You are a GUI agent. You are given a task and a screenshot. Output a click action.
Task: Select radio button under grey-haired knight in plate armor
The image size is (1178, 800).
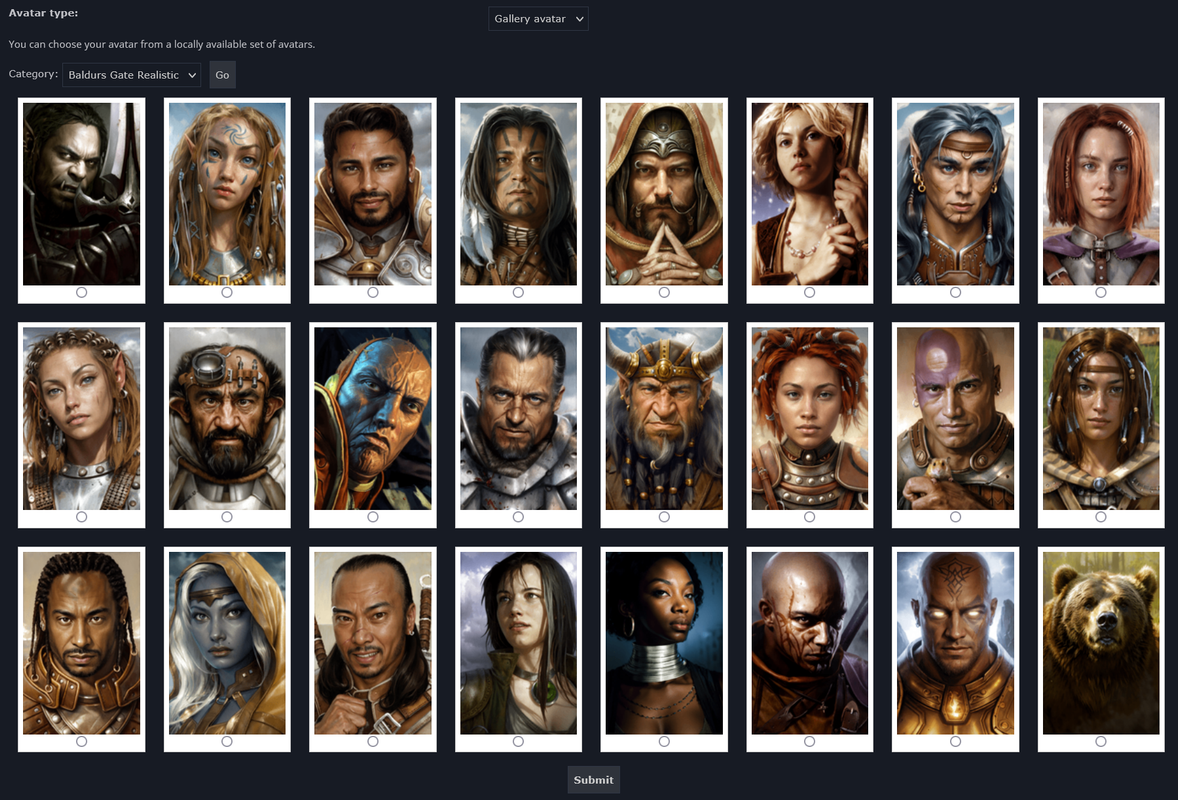(x=518, y=517)
